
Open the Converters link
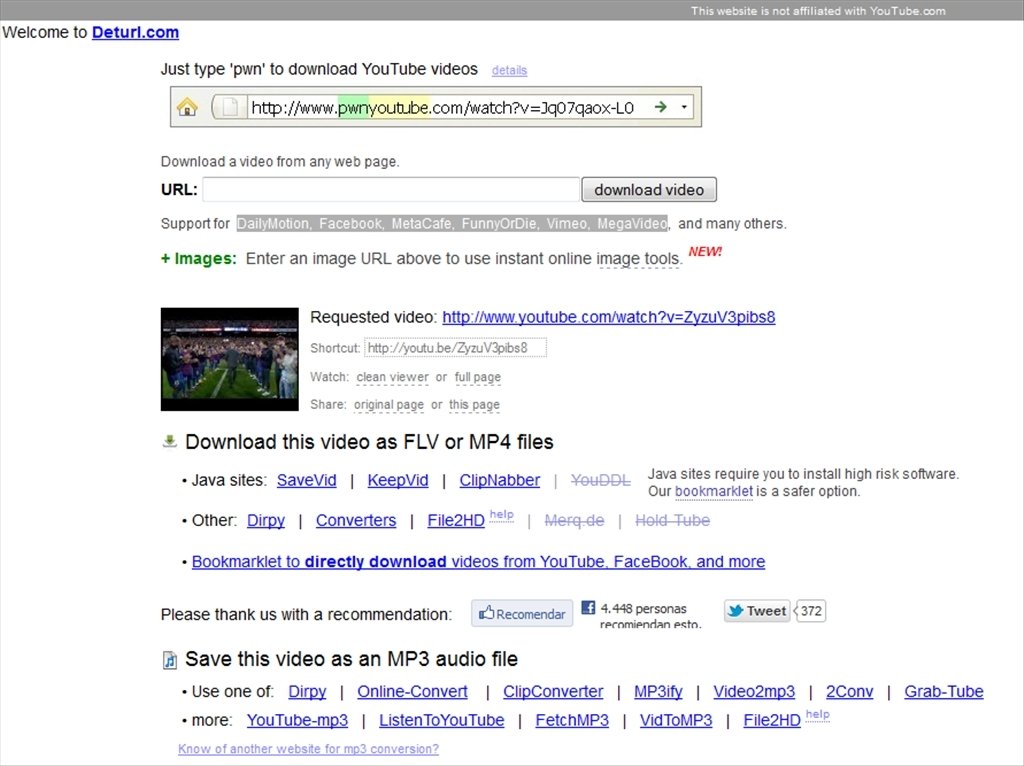tap(356, 520)
